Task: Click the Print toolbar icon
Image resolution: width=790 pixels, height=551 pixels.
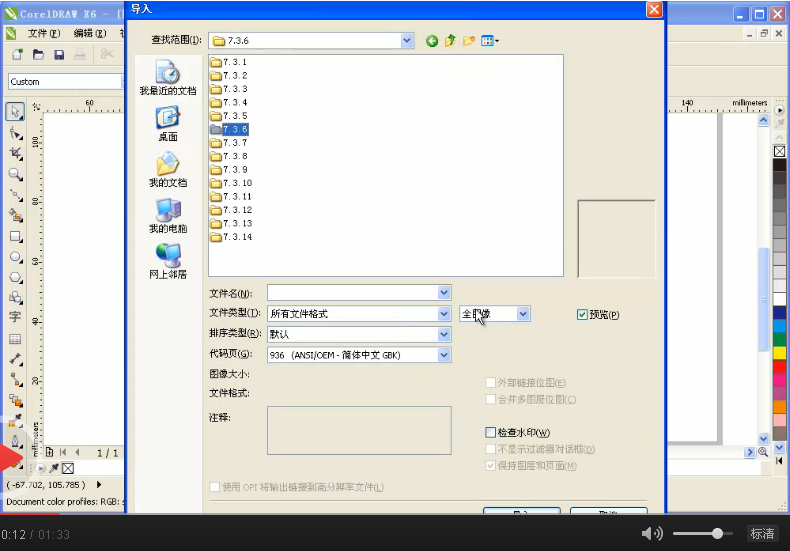Action: click(80, 54)
